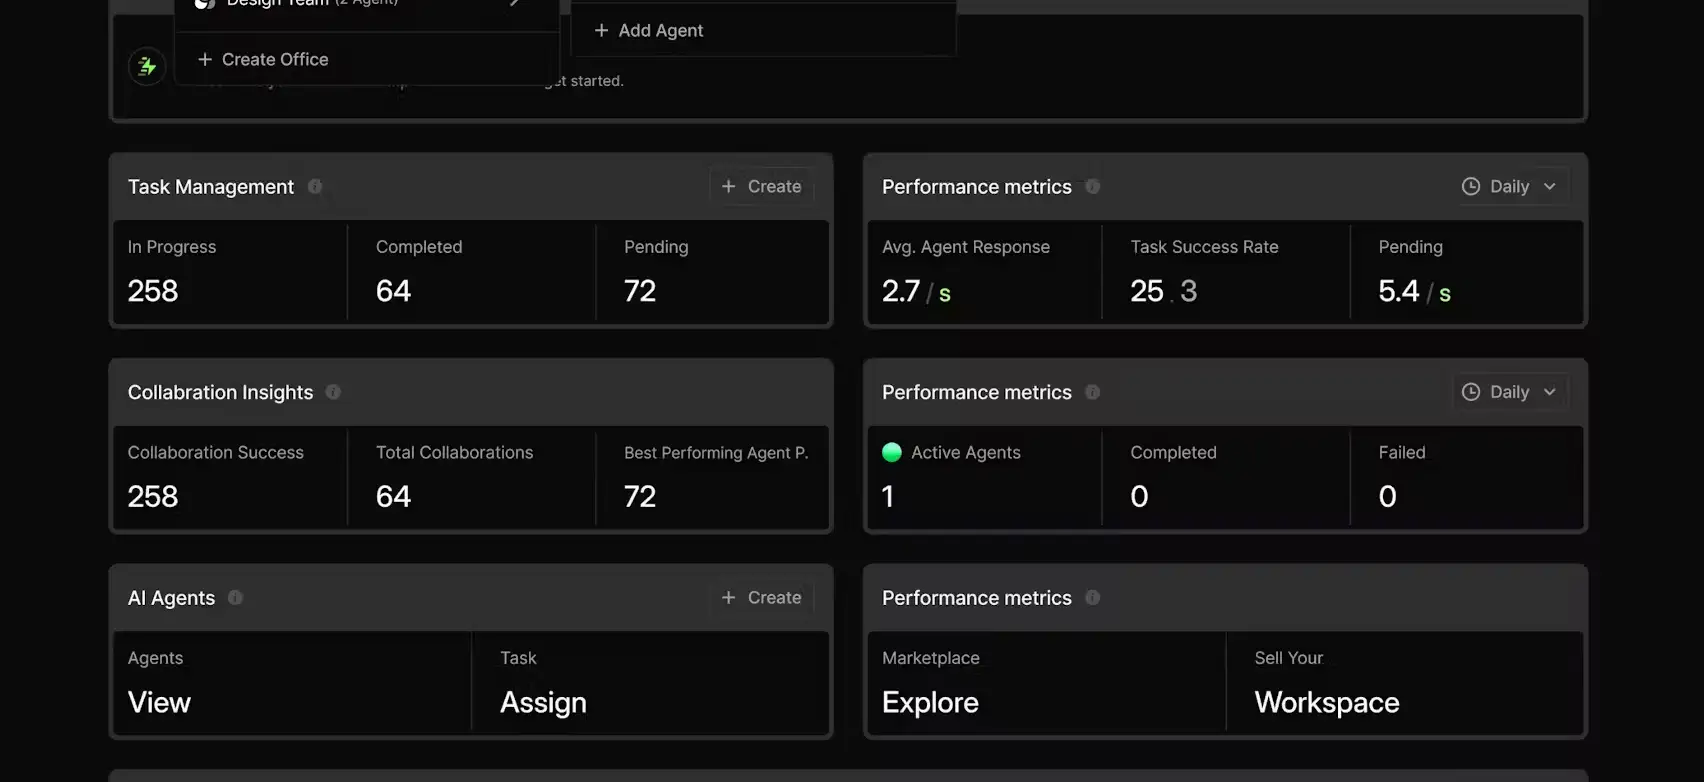Click the Sell Your Workspace card
1704x782 pixels.
(x=1404, y=683)
